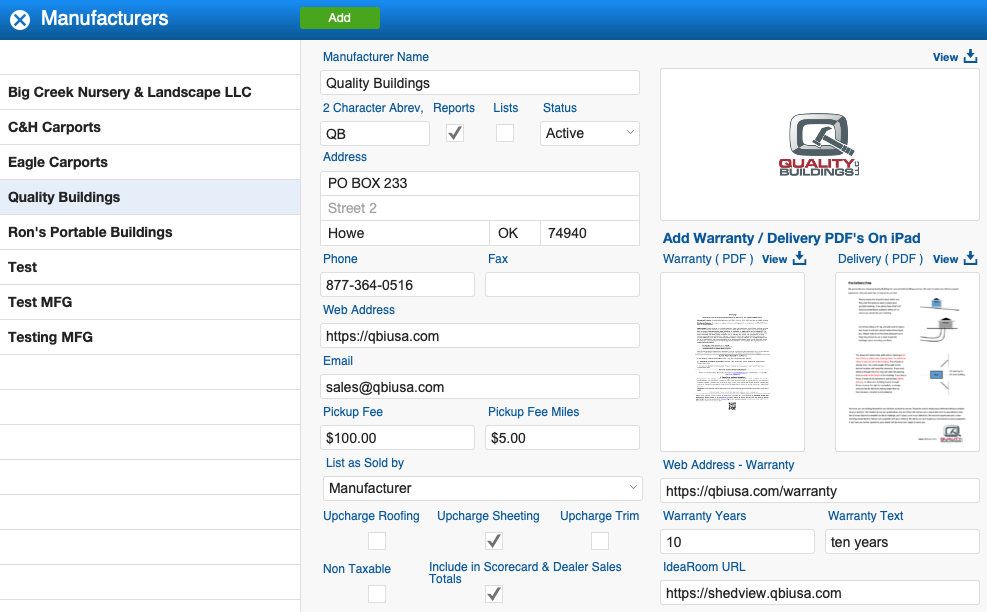
Task: Click the Pickup Fee Miles field $5.00
Action: click(562, 438)
